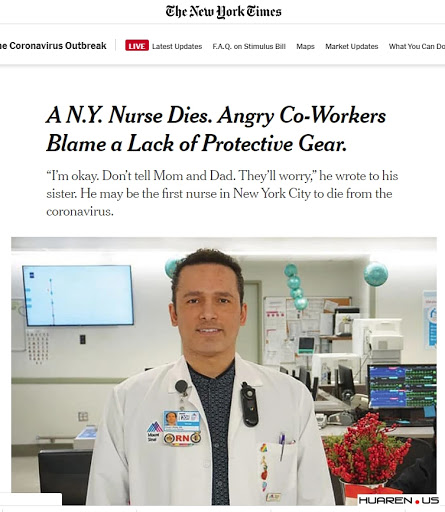Click the Coronavirus Outbreak section title
This screenshot has height=512, width=445.
tap(53, 46)
